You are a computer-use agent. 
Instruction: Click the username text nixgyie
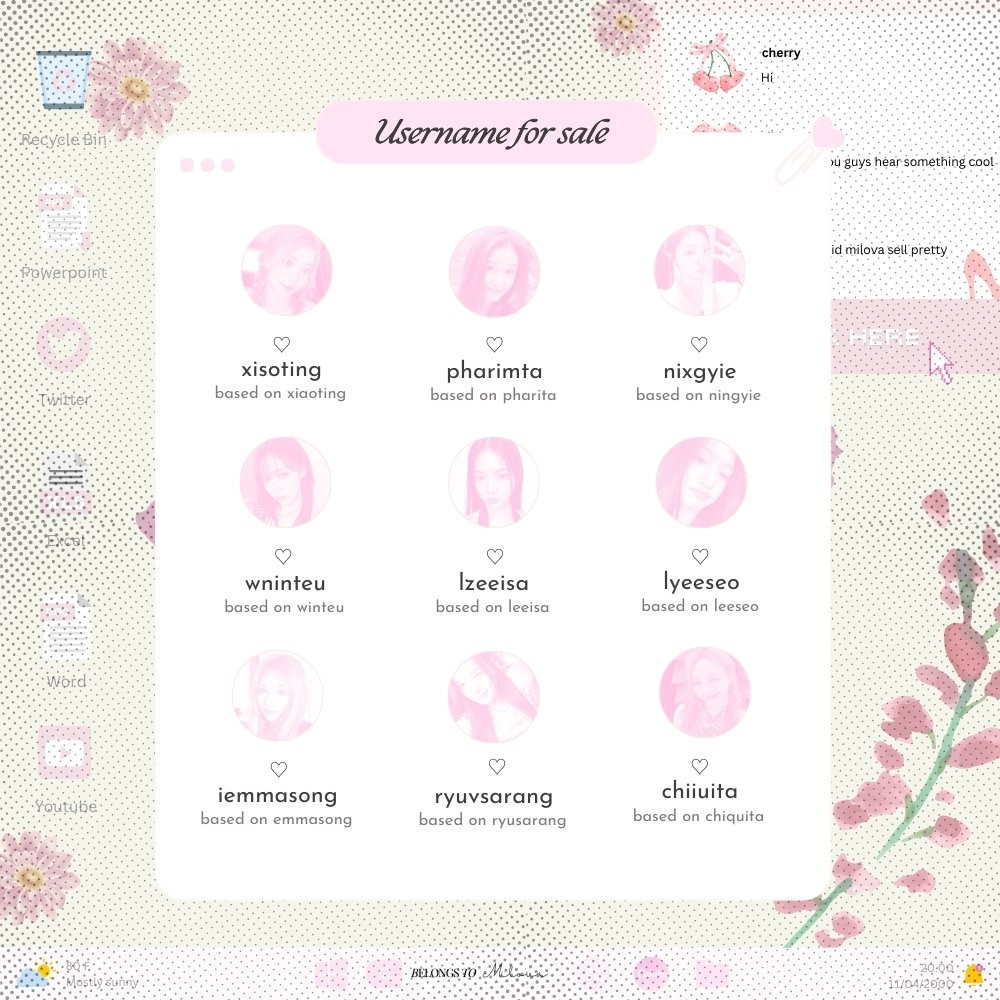pos(700,371)
